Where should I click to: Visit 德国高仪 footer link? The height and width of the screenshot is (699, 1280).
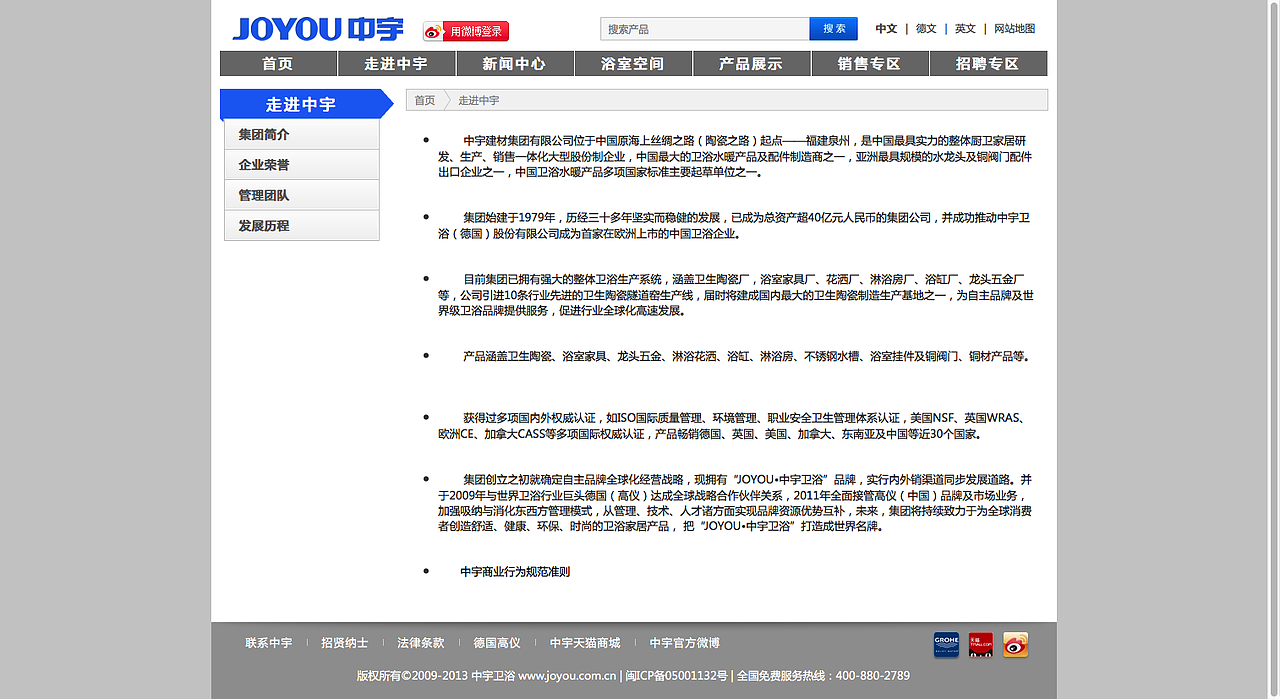tap(496, 643)
